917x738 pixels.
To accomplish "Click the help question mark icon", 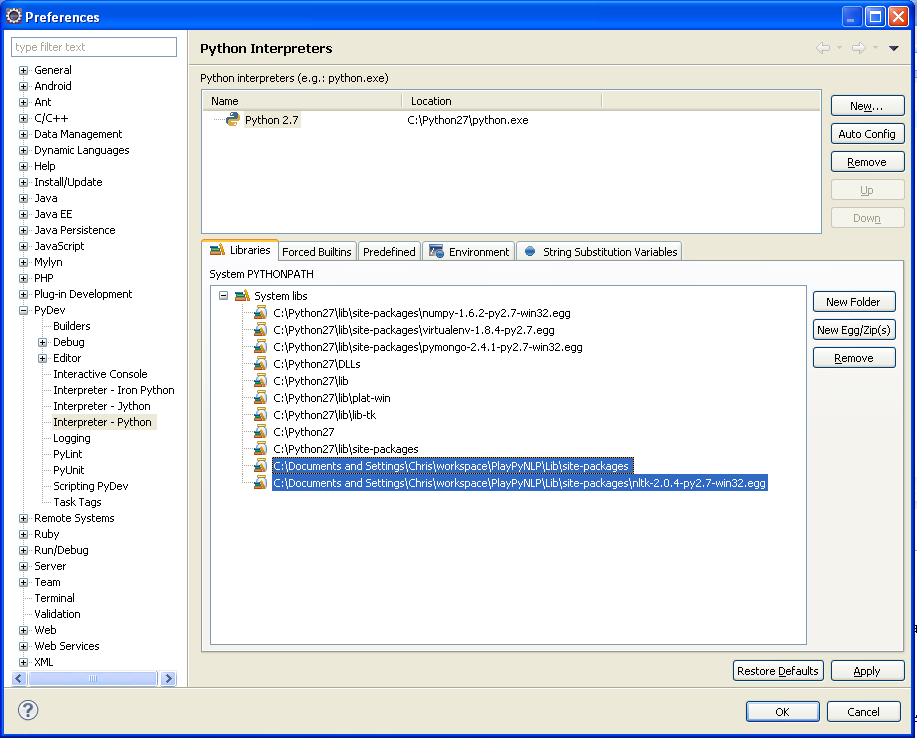I will [27, 711].
